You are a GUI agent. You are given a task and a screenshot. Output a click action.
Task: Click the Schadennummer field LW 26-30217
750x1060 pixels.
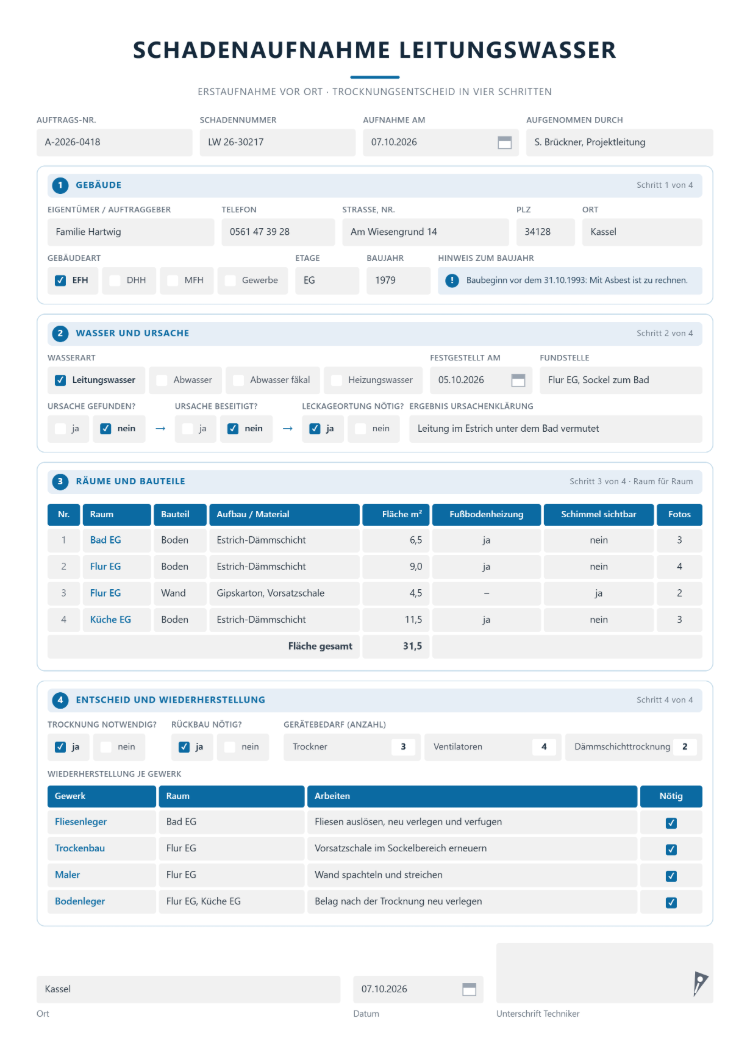[x=277, y=143]
